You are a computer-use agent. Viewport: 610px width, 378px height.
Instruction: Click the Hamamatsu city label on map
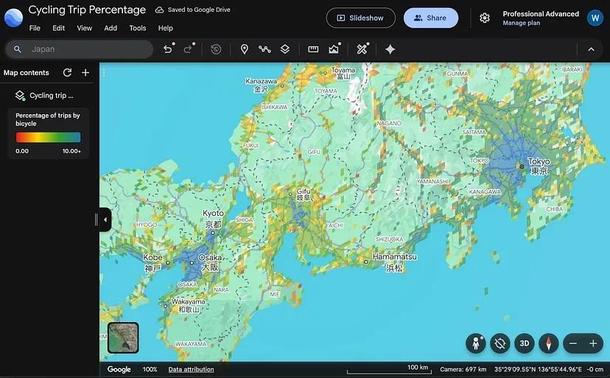(x=394, y=262)
